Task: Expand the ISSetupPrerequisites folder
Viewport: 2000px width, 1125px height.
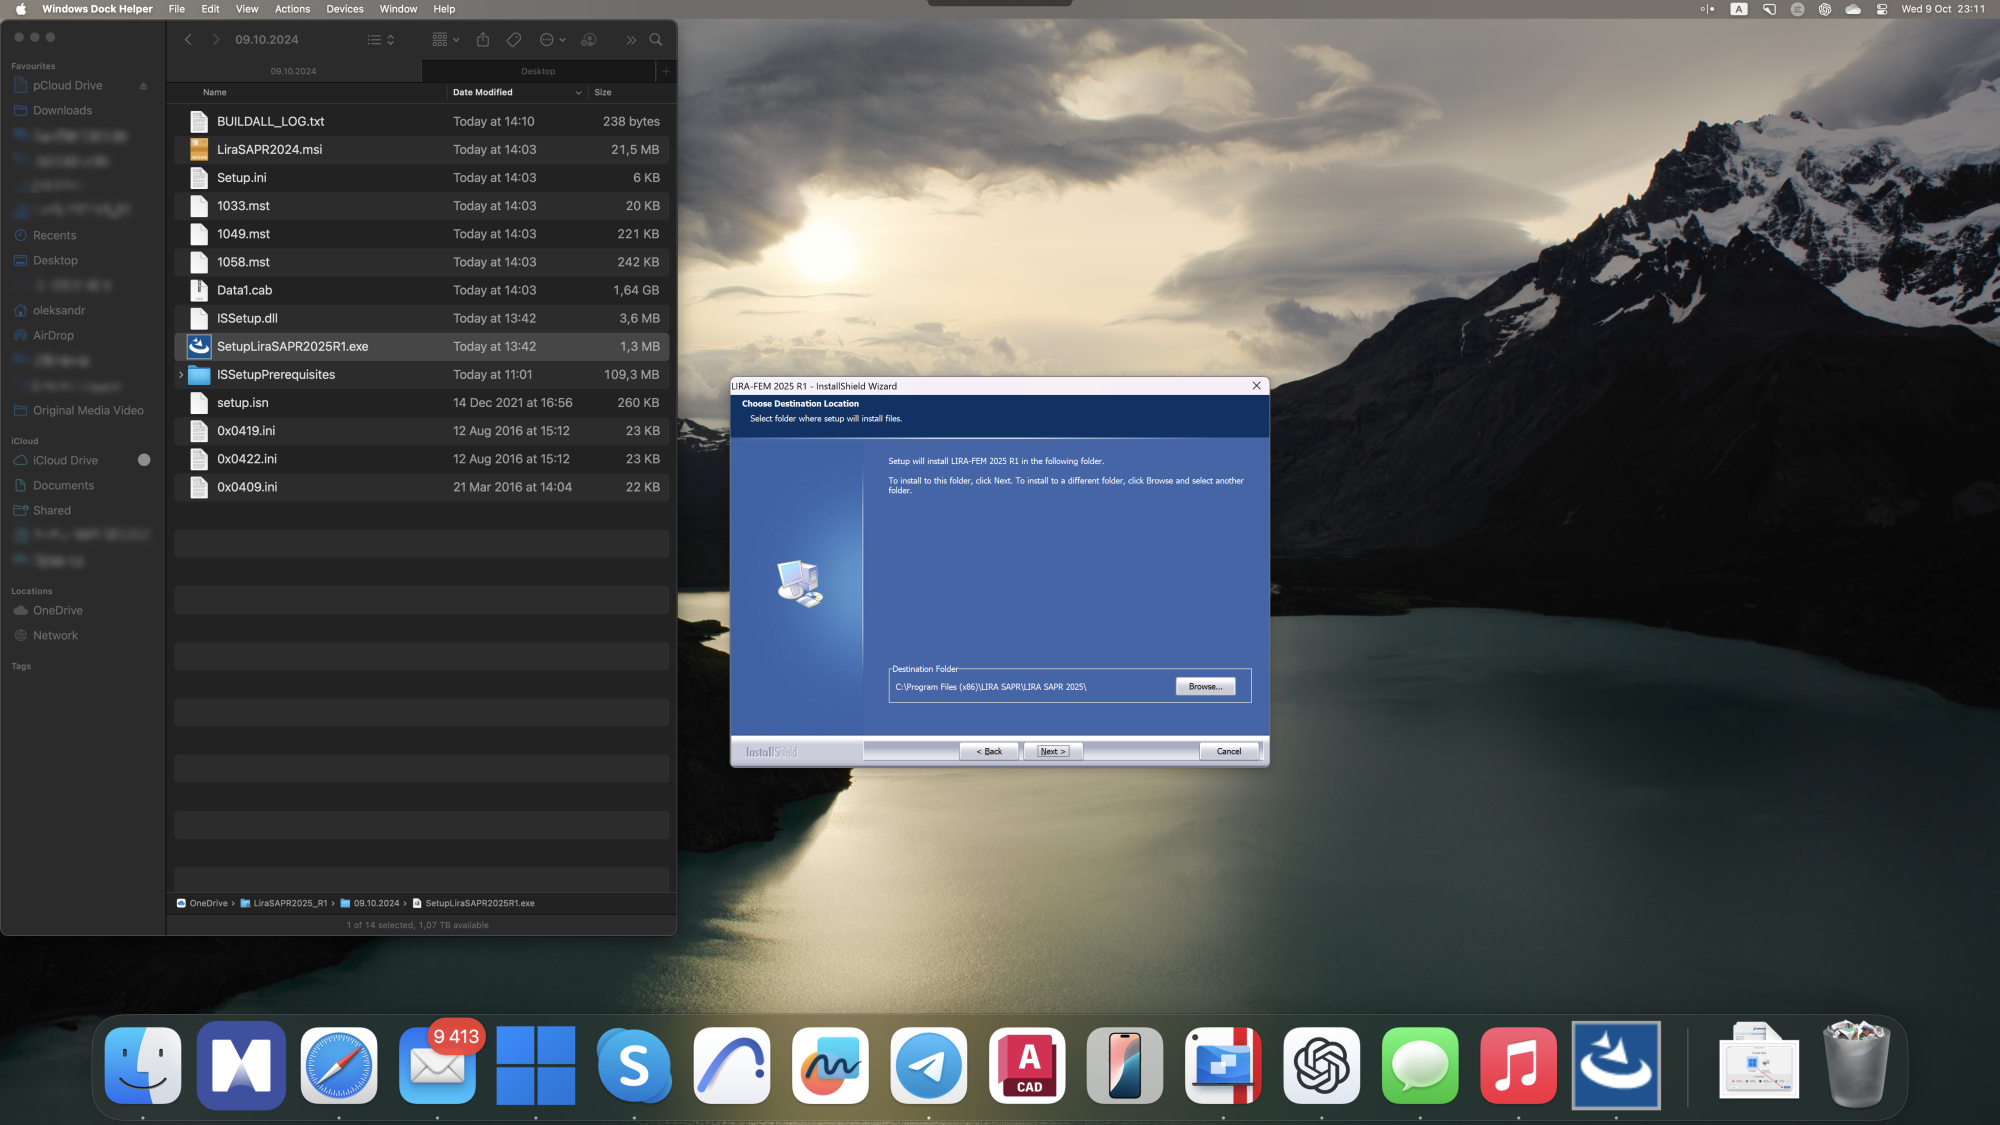Action: pyautogui.click(x=181, y=375)
